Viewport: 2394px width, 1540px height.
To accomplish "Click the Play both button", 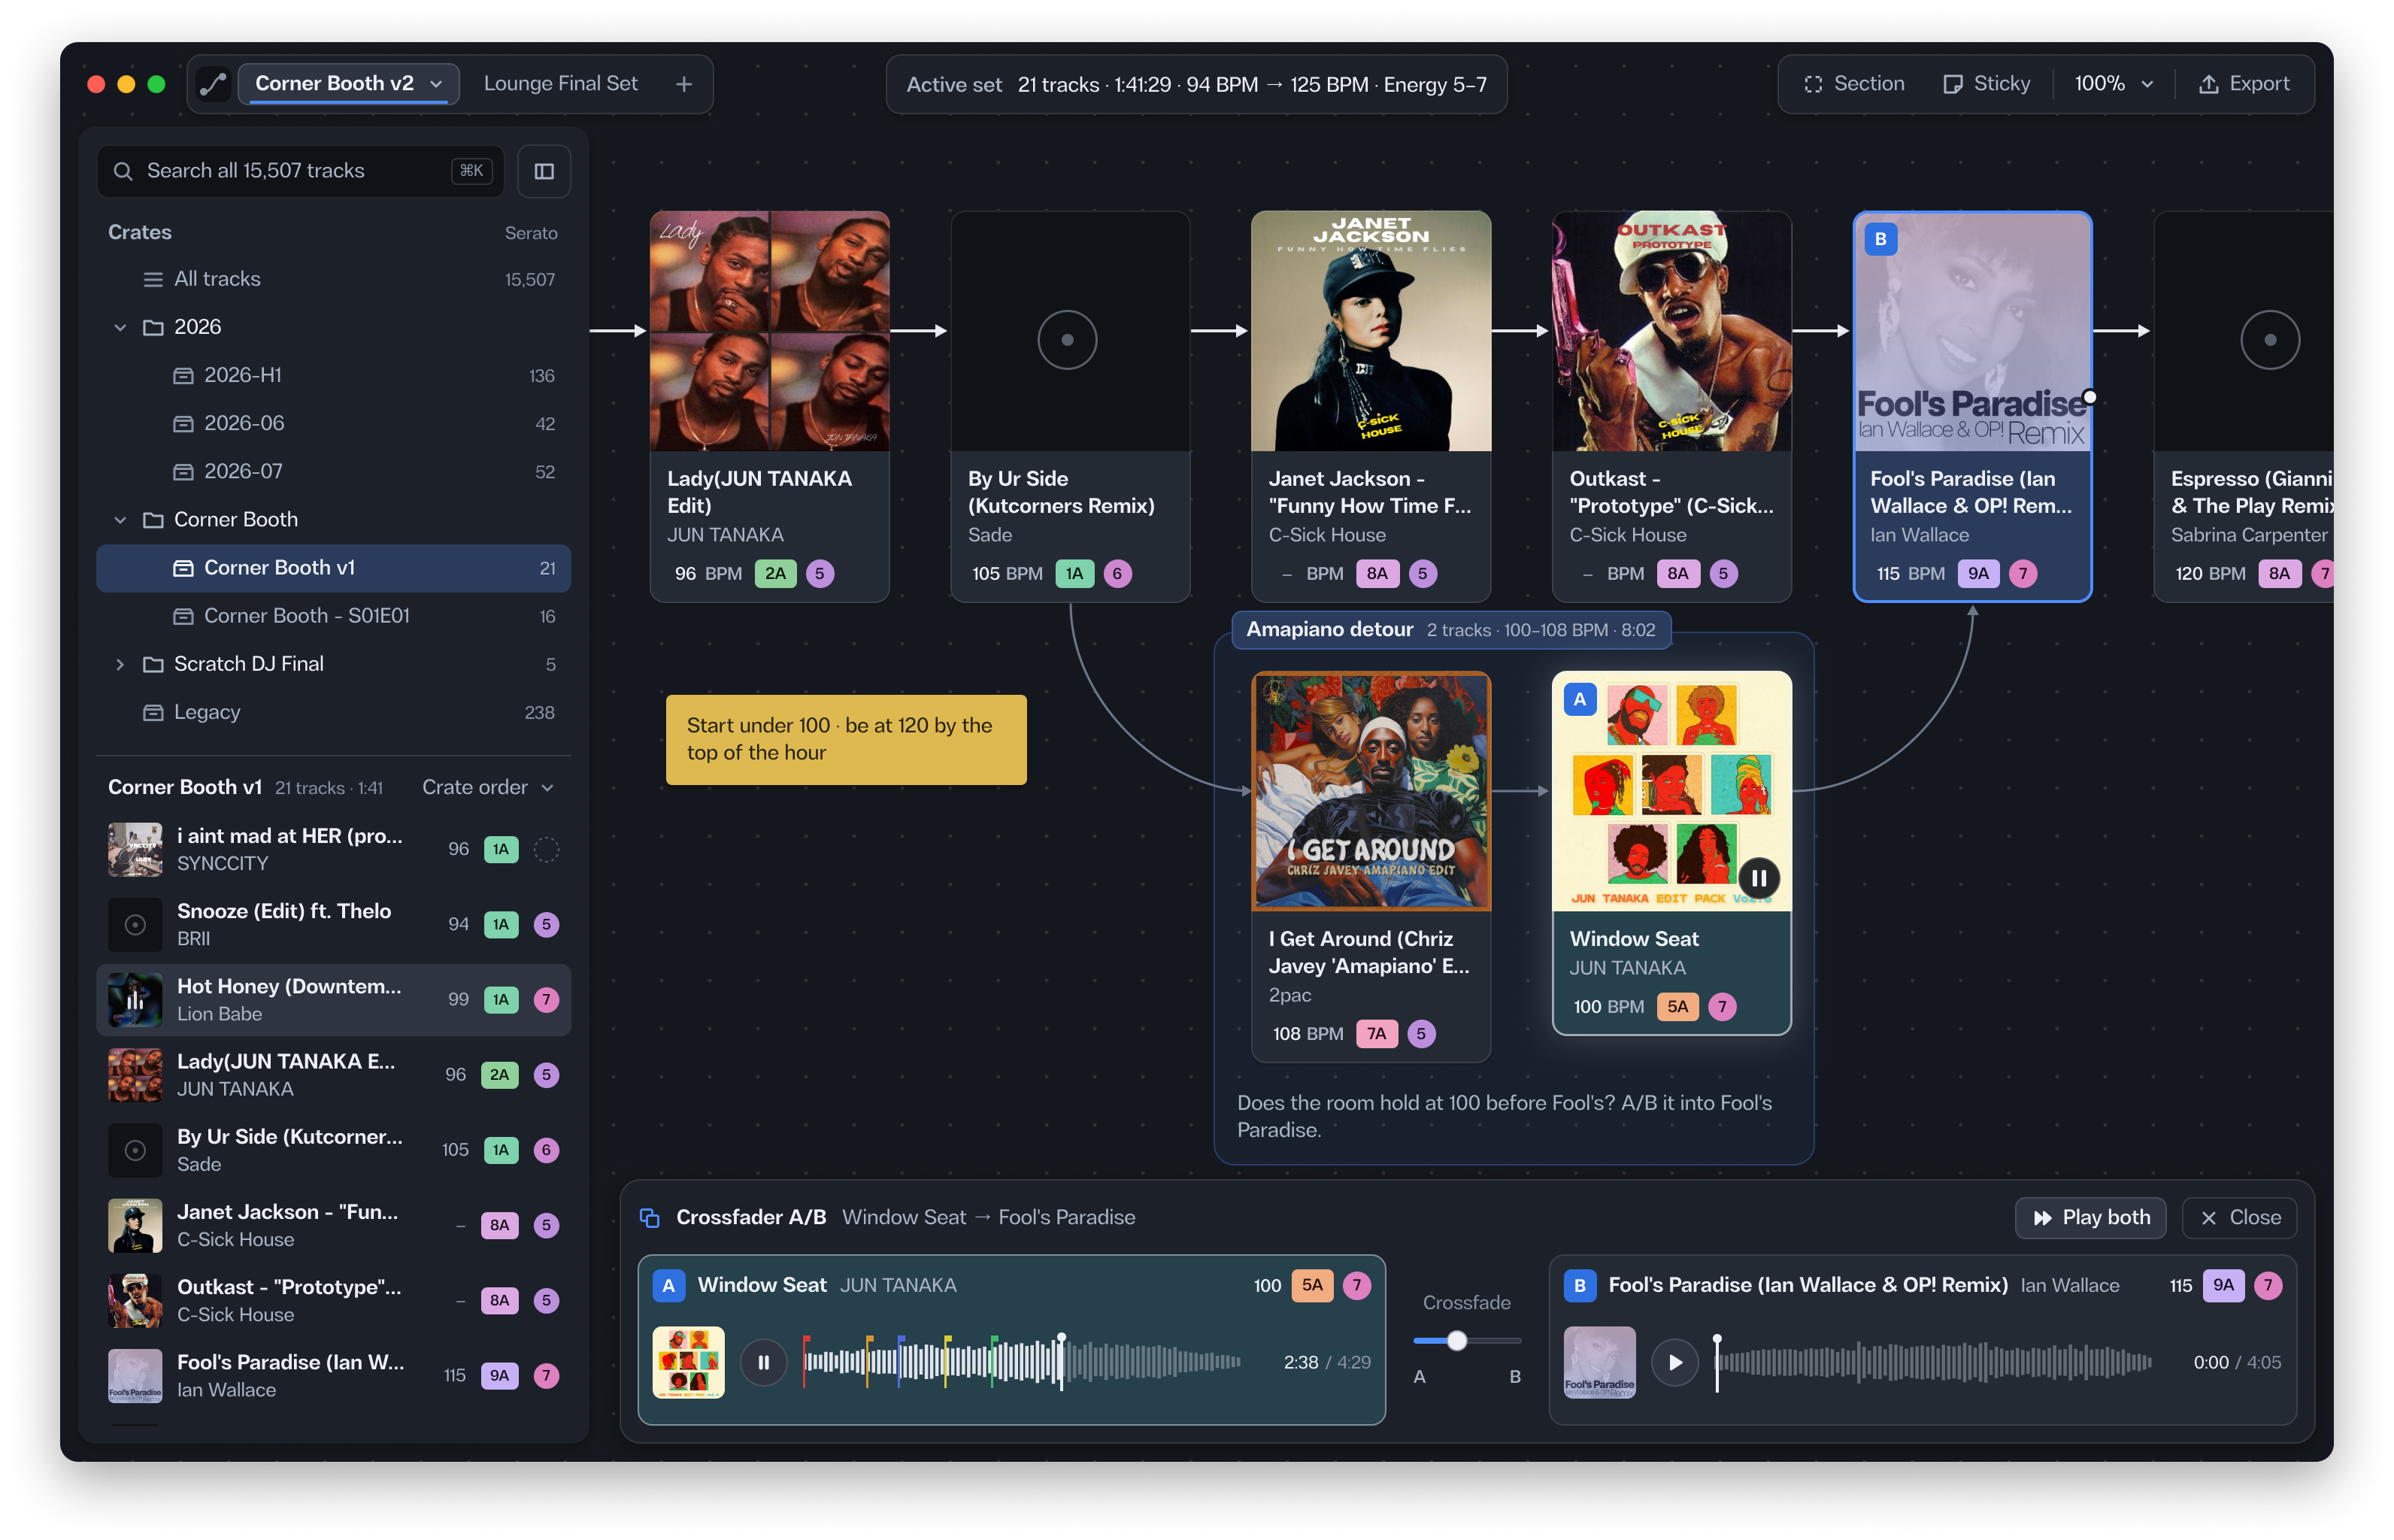I will pos(2091,1218).
